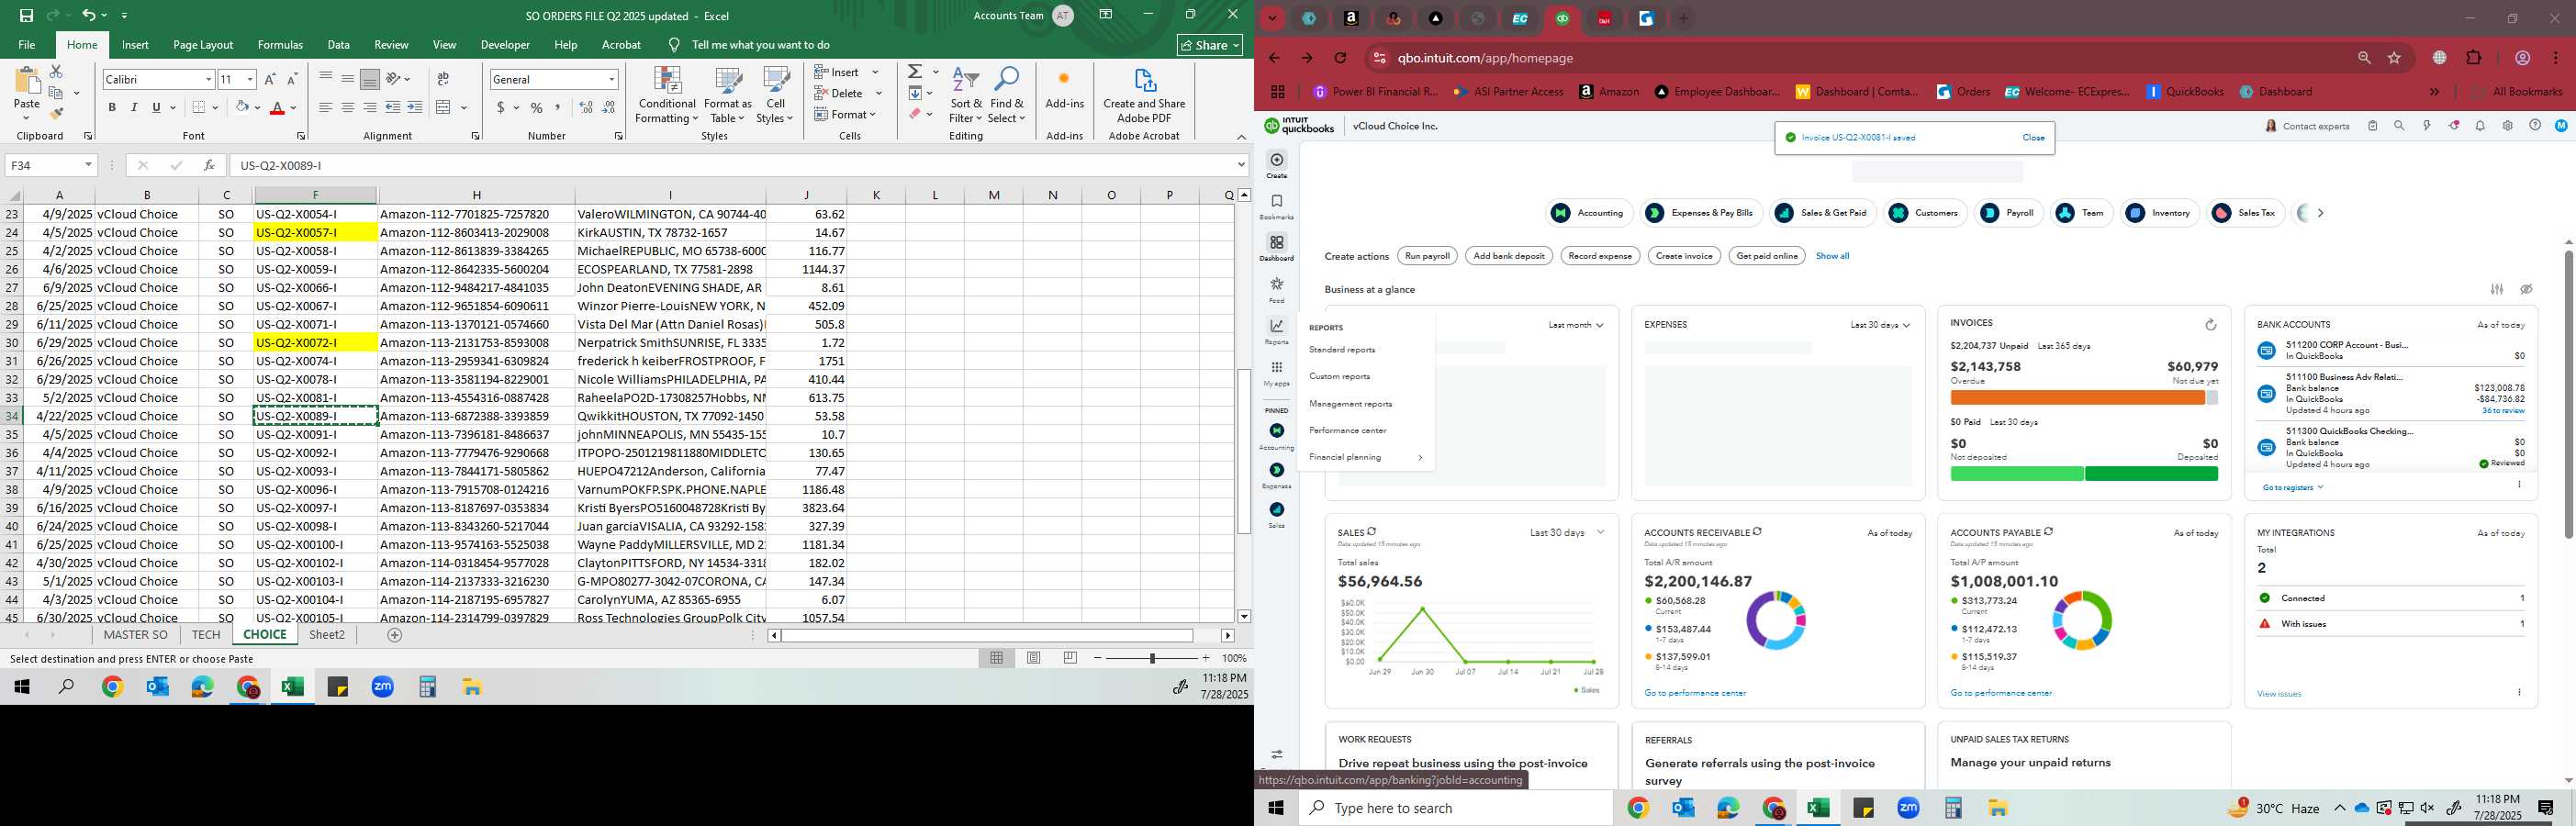Click the Increase Indent icon in Excel

pyautogui.click(x=415, y=107)
